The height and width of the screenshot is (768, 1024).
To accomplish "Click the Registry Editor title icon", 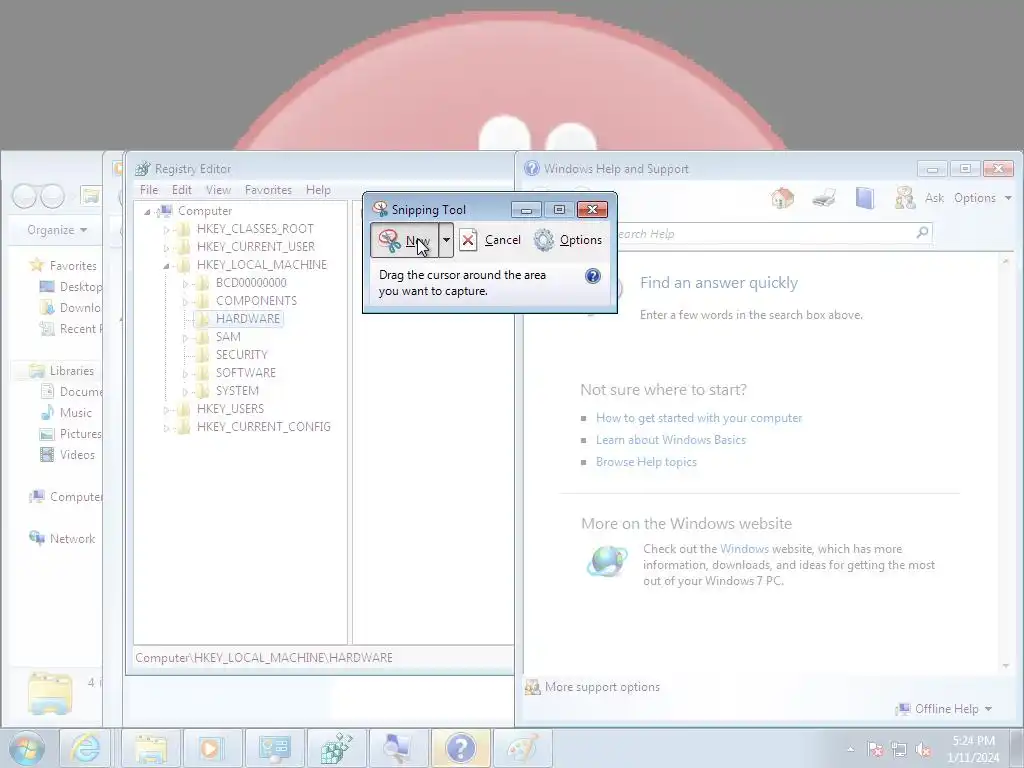I will [142, 169].
